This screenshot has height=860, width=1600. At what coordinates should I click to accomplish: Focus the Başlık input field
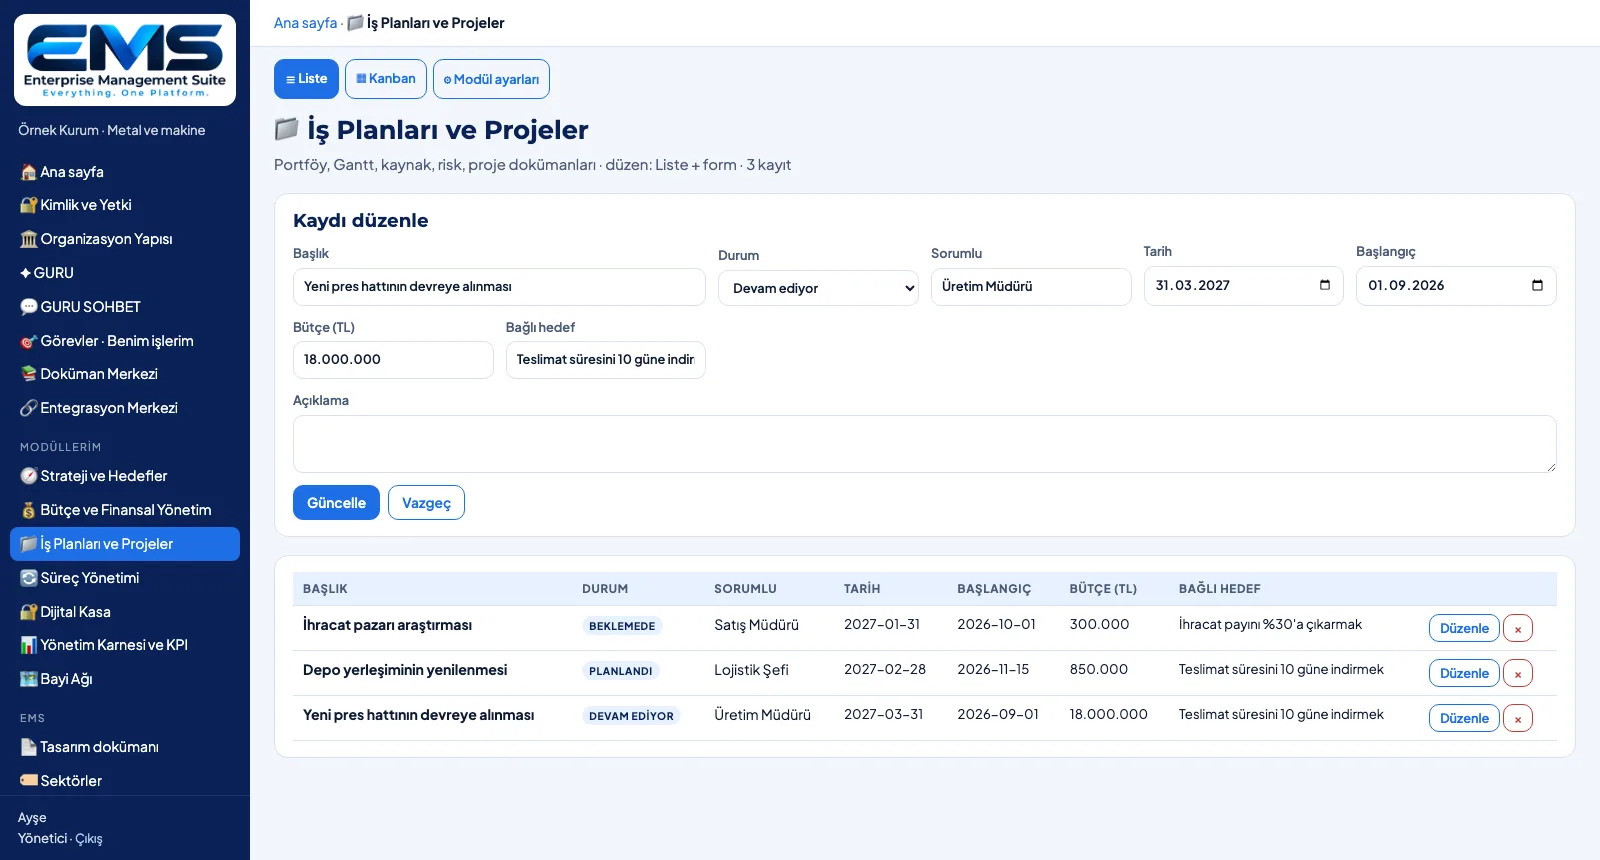[x=499, y=287]
